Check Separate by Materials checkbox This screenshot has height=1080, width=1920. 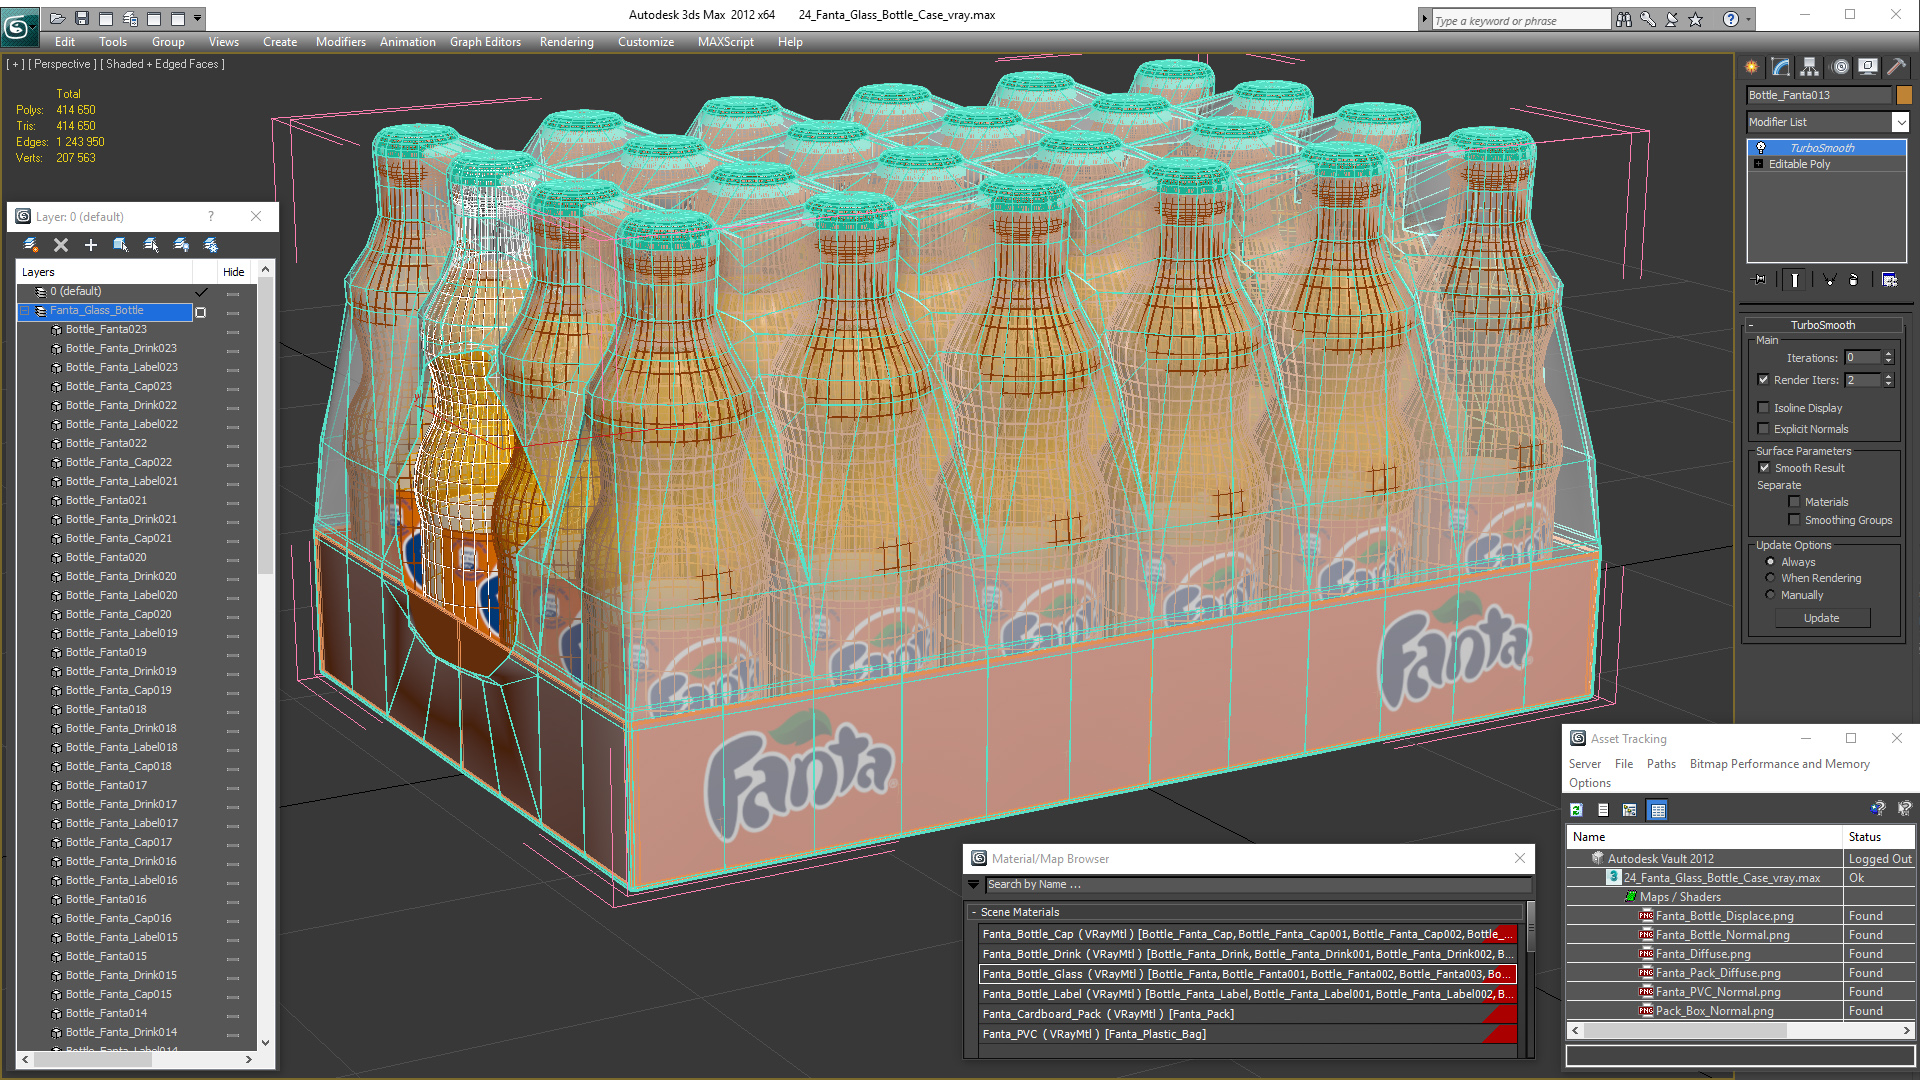(x=1795, y=502)
